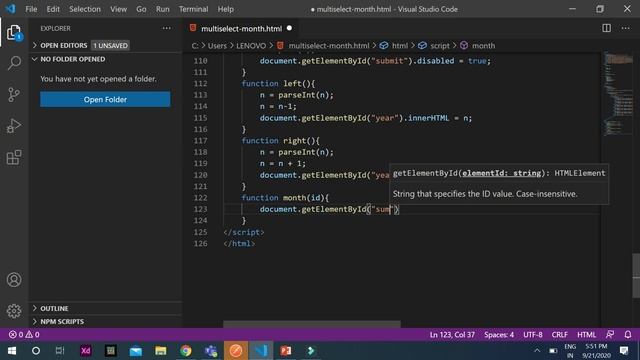Open PowerPoint from the taskbar

point(286,351)
